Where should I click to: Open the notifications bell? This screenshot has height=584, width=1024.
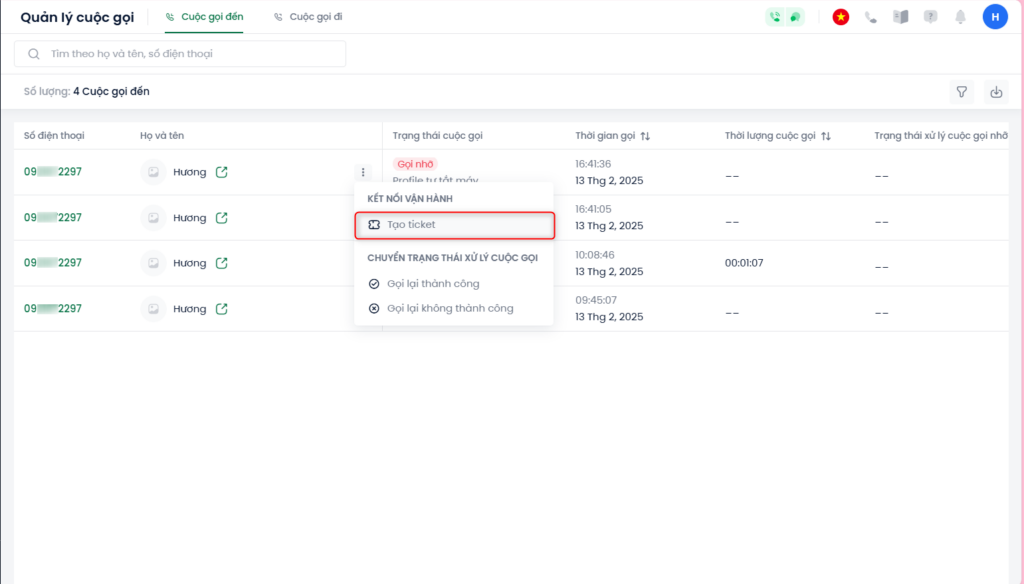click(x=961, y=17)
